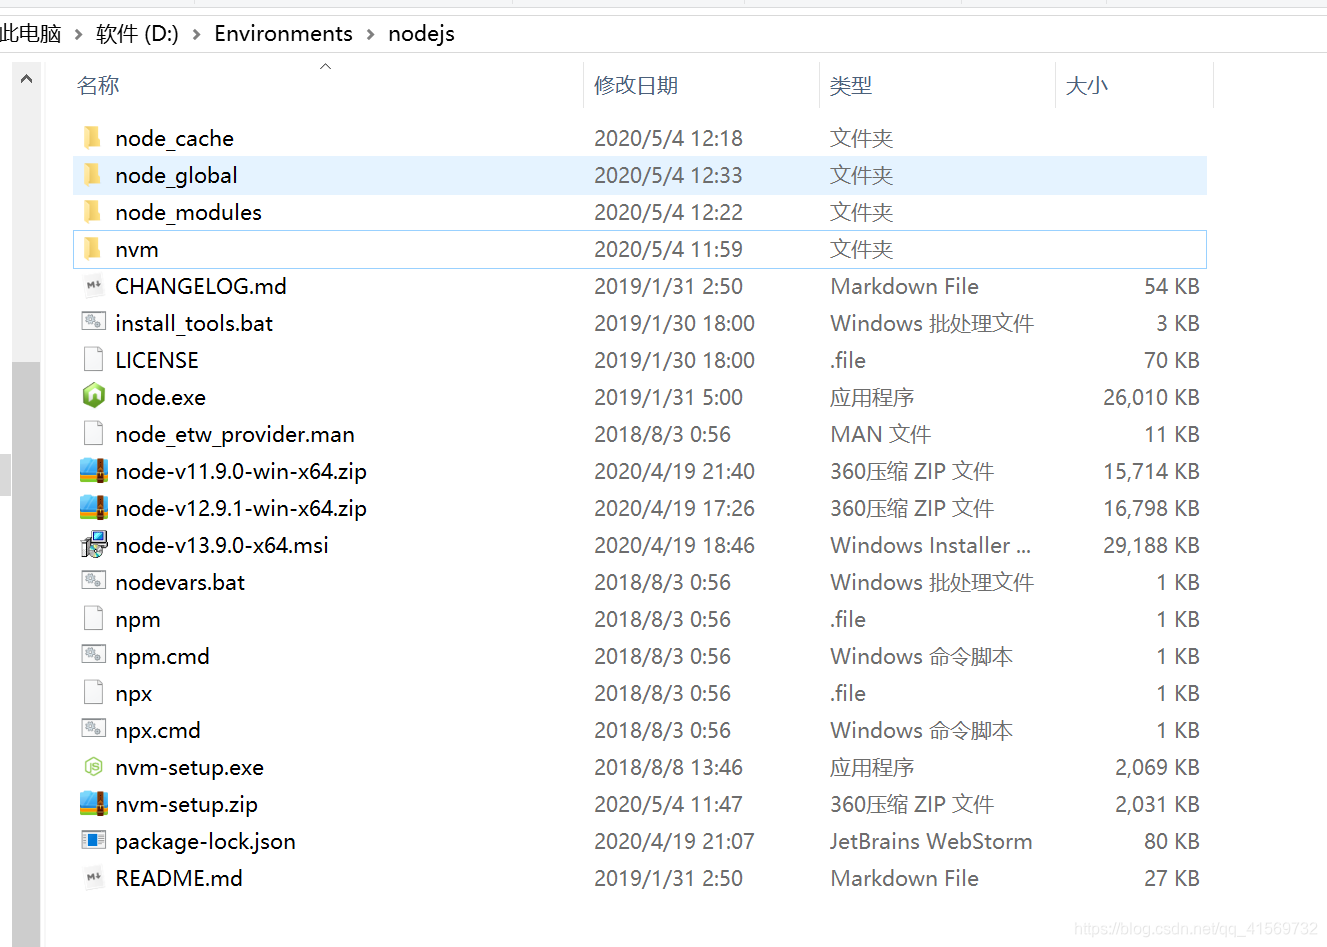
Task: Click the size value 26,010 KB
Action: pyautogui.click(x=1151, y=397)
